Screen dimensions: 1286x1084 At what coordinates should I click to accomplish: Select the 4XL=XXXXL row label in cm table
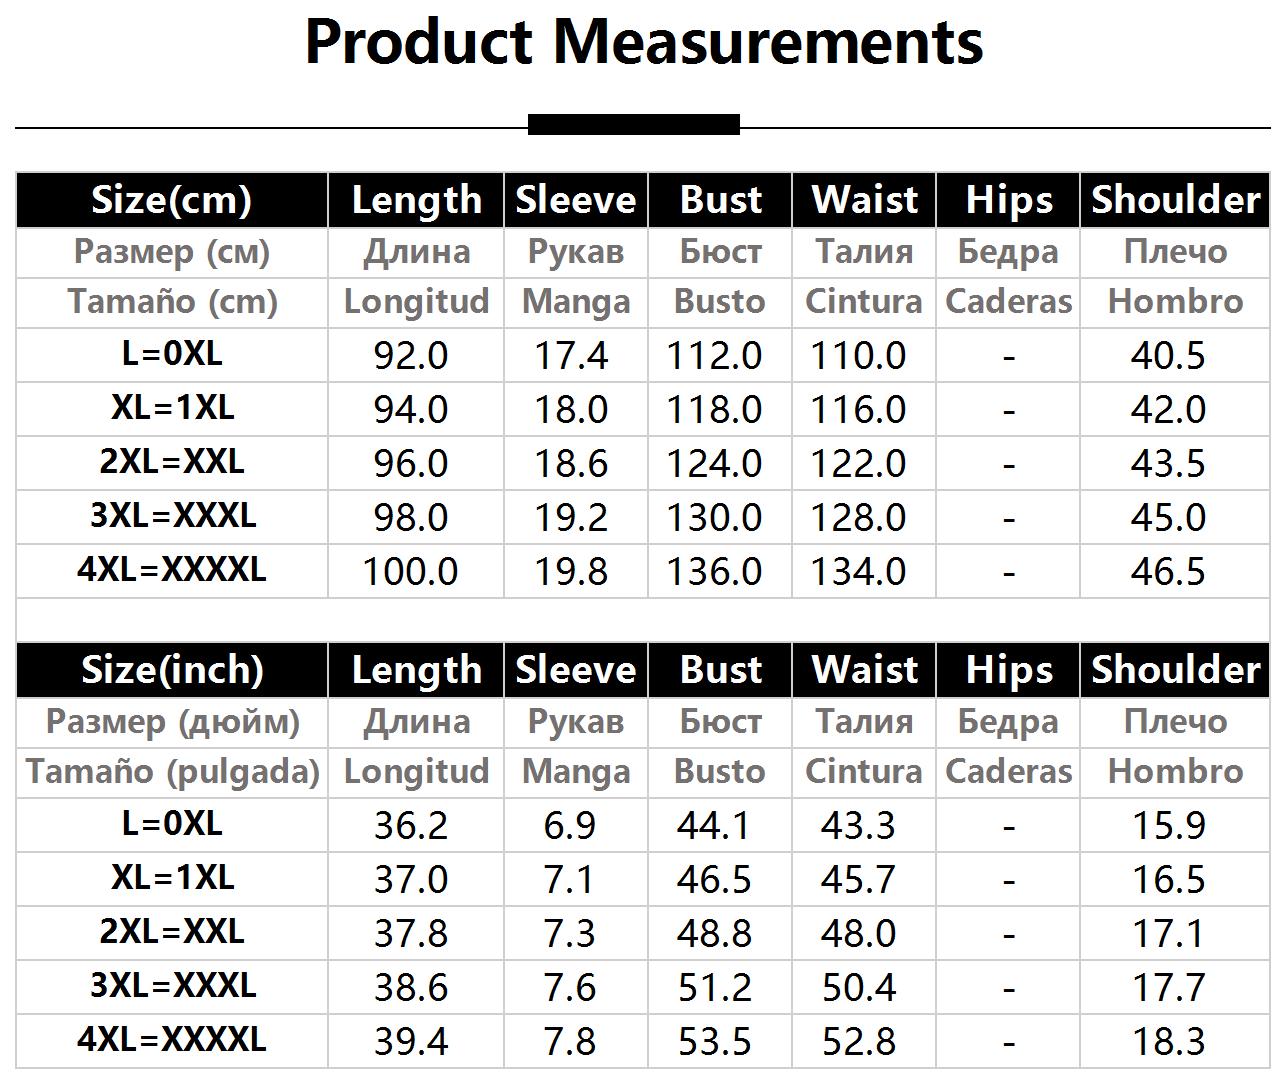point(172,570)
